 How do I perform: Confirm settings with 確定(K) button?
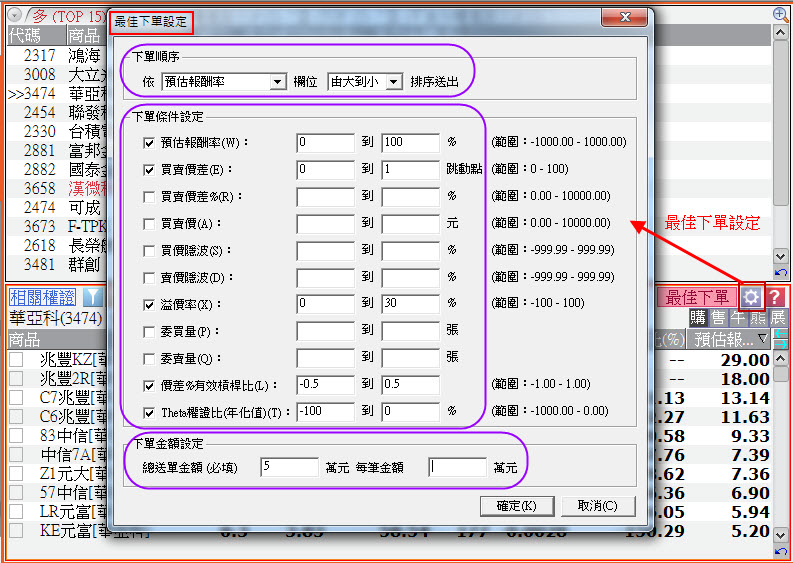[517, 505]
